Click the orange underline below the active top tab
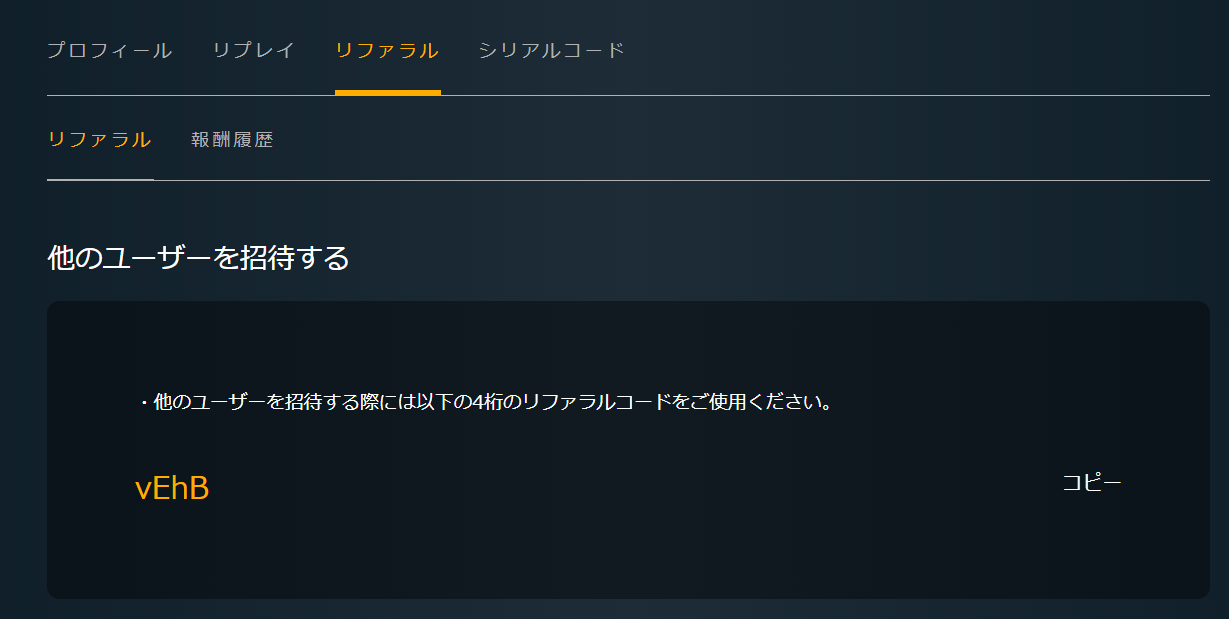The image size is (1229, 619). (x=387, y=92)
